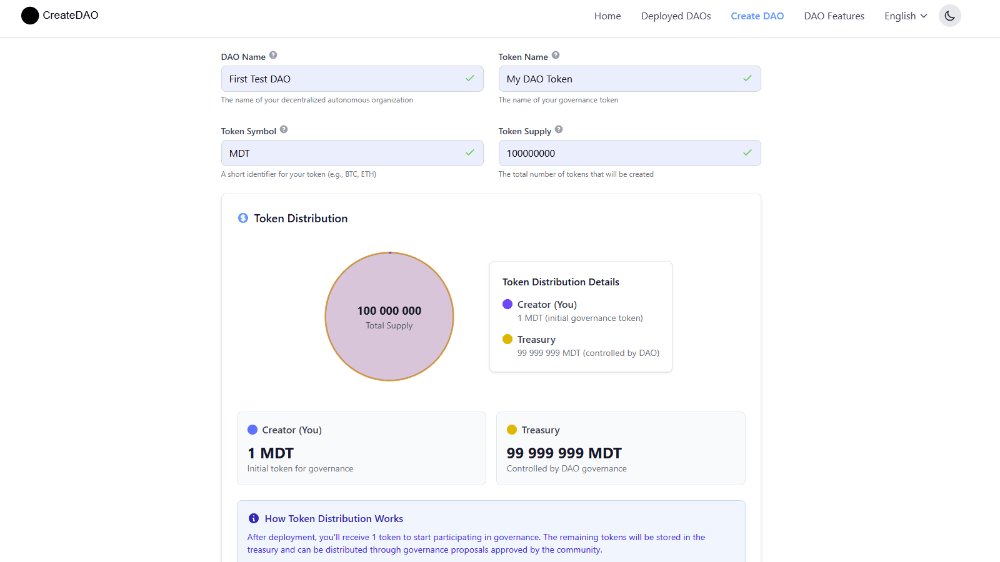Click 'How Token Distribution Works' heading
The height and width of the screenshot is (562, 1000).
[334, 519]
